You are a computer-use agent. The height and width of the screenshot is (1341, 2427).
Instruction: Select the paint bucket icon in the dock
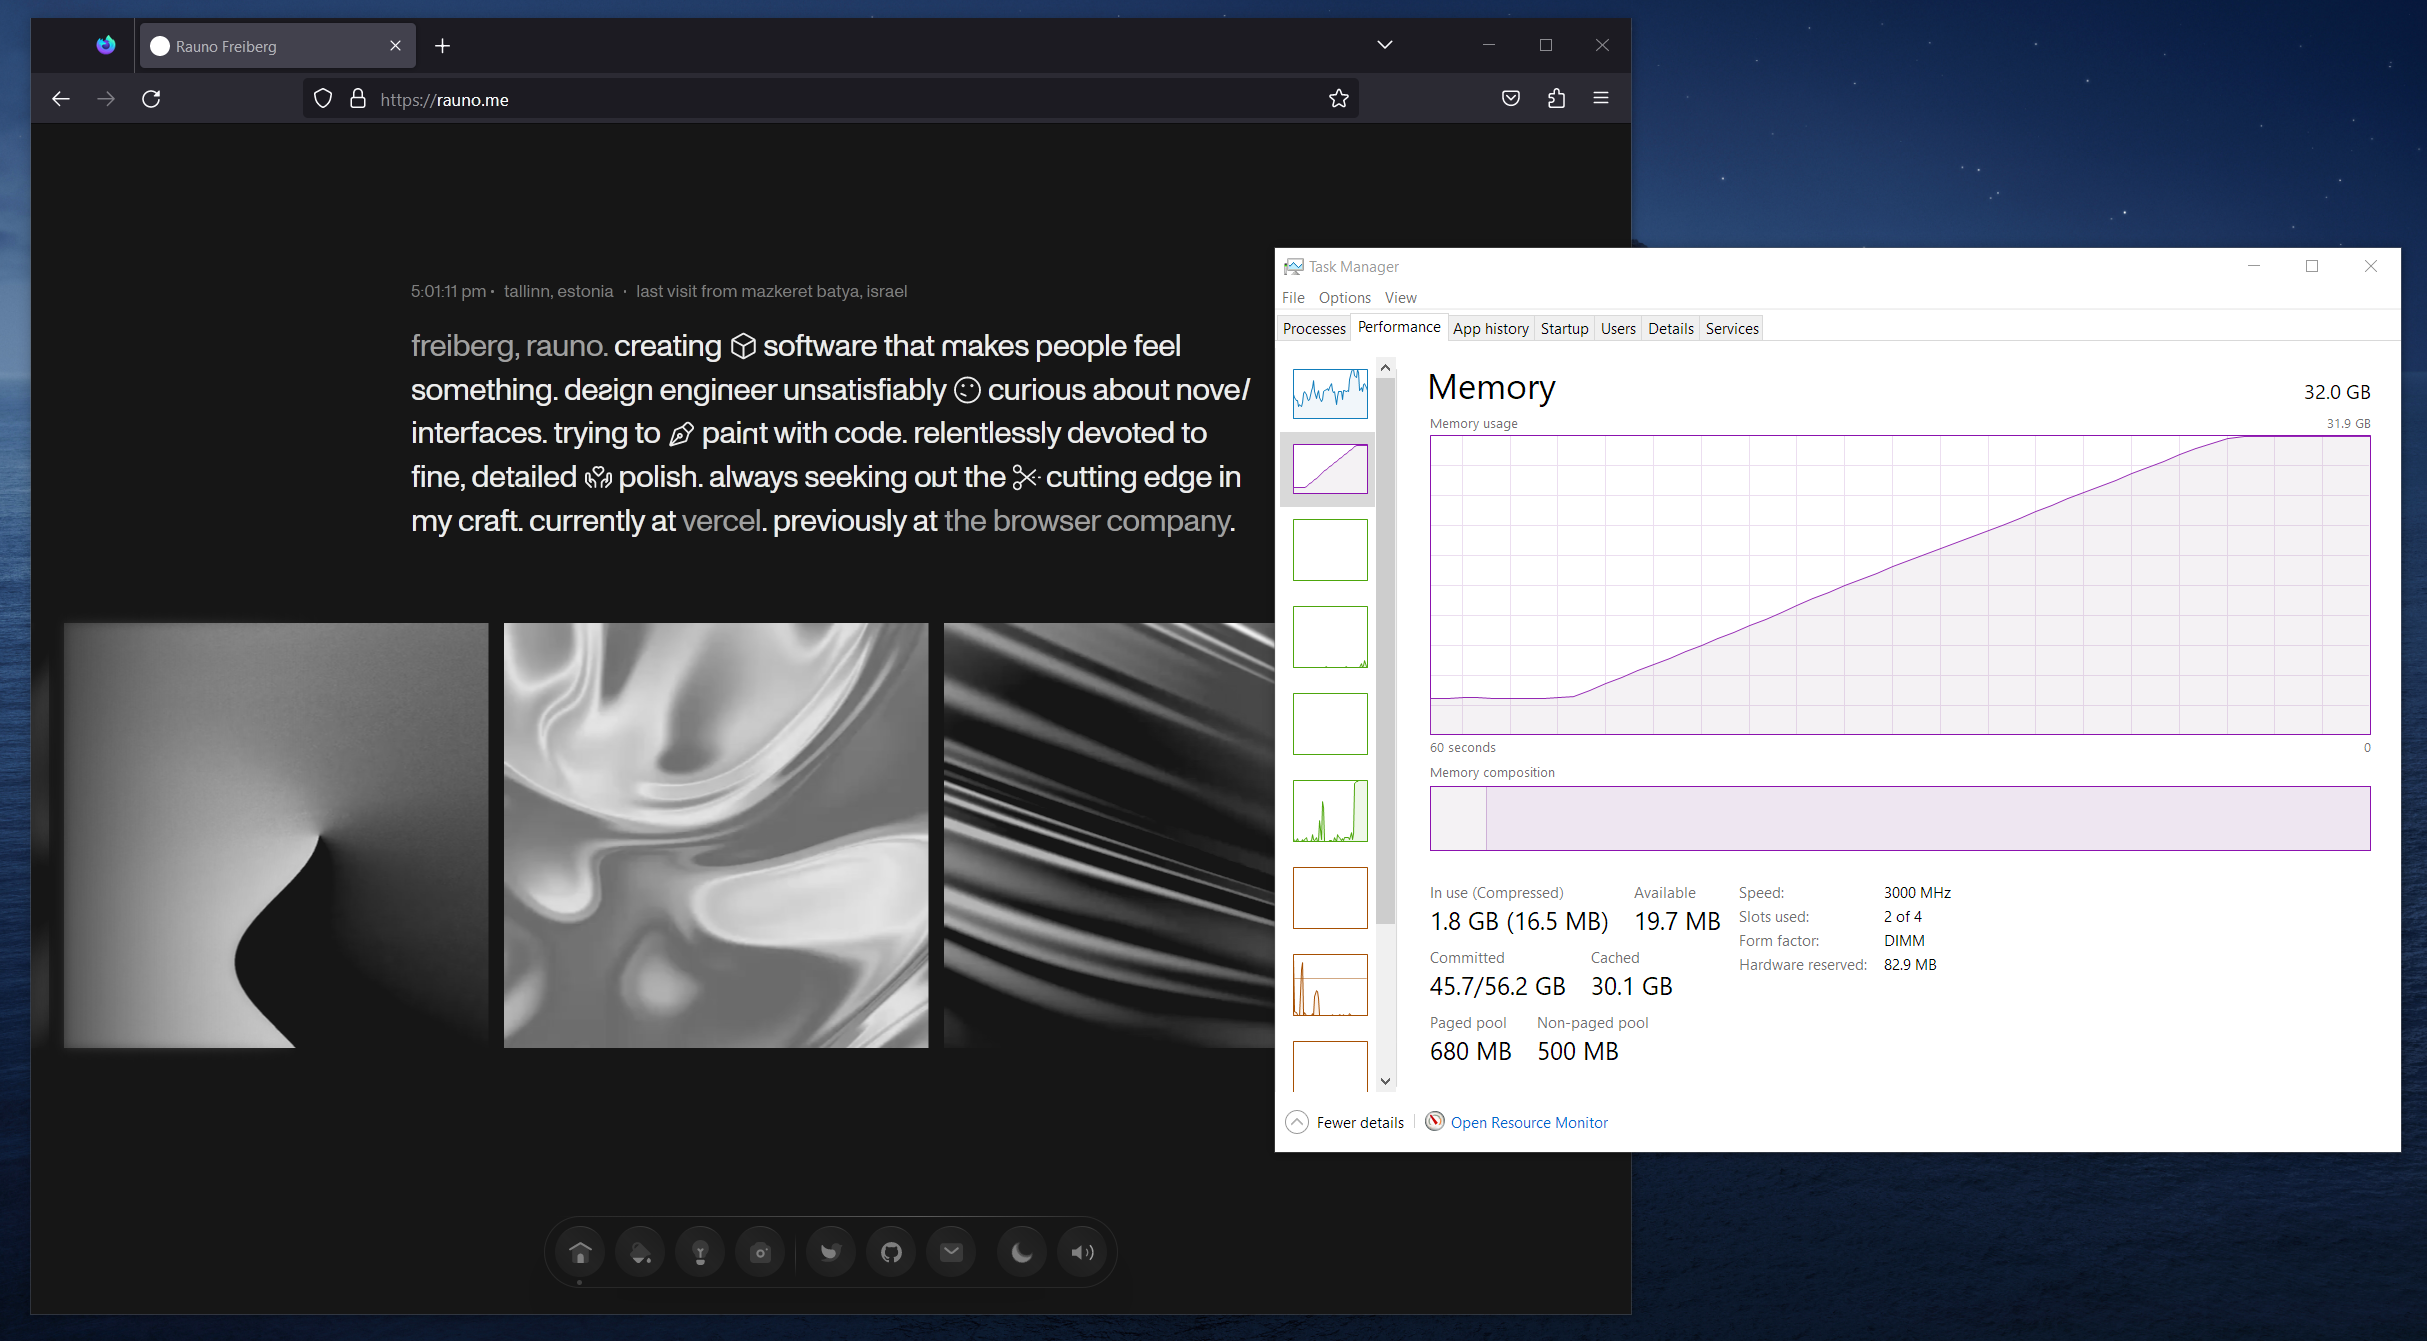click(x=640, y=1251)
